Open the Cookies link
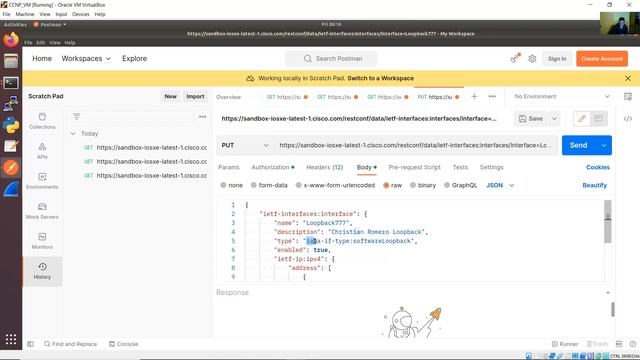 point(598,167)
